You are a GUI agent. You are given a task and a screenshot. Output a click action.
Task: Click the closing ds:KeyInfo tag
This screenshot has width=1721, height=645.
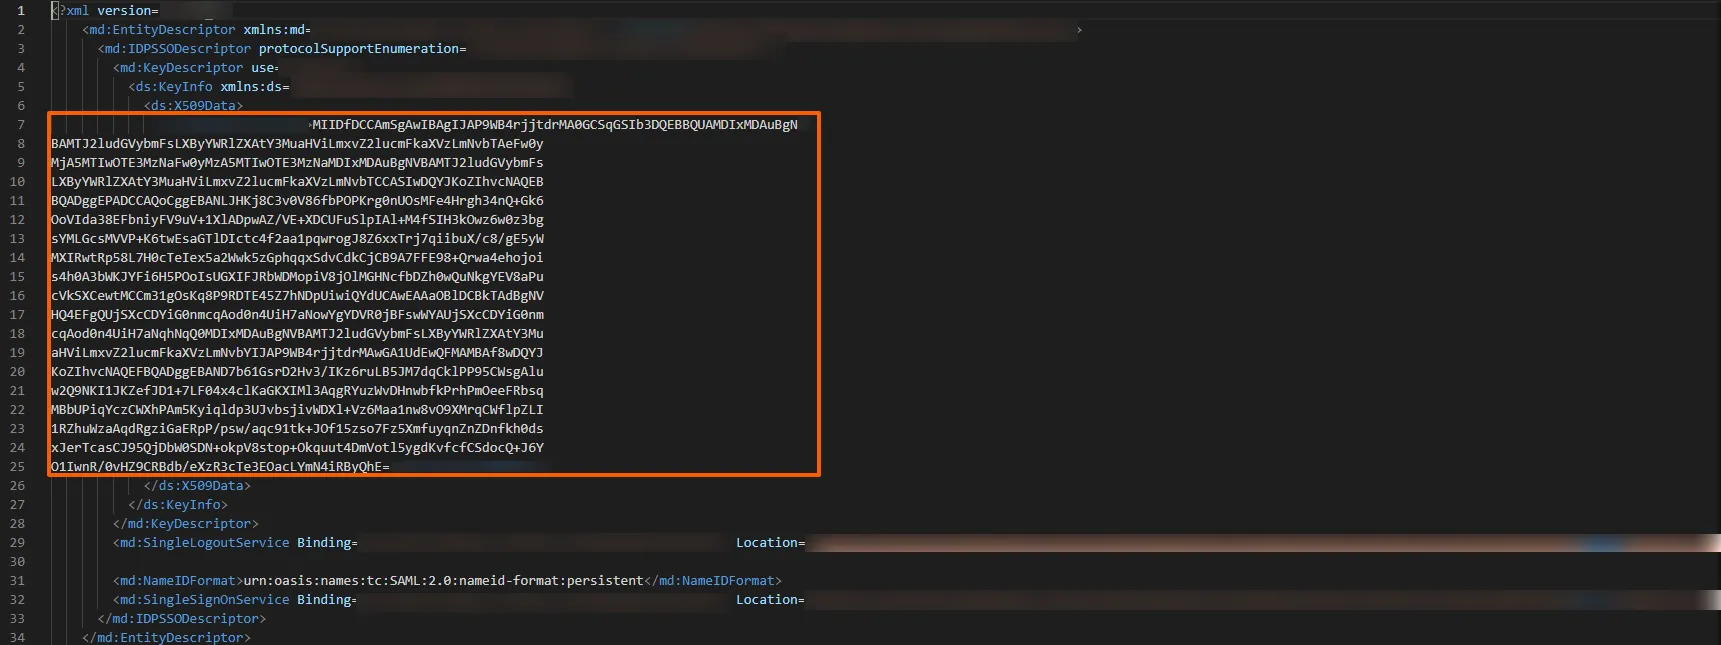pyautogui.click(x=178, y=505)
